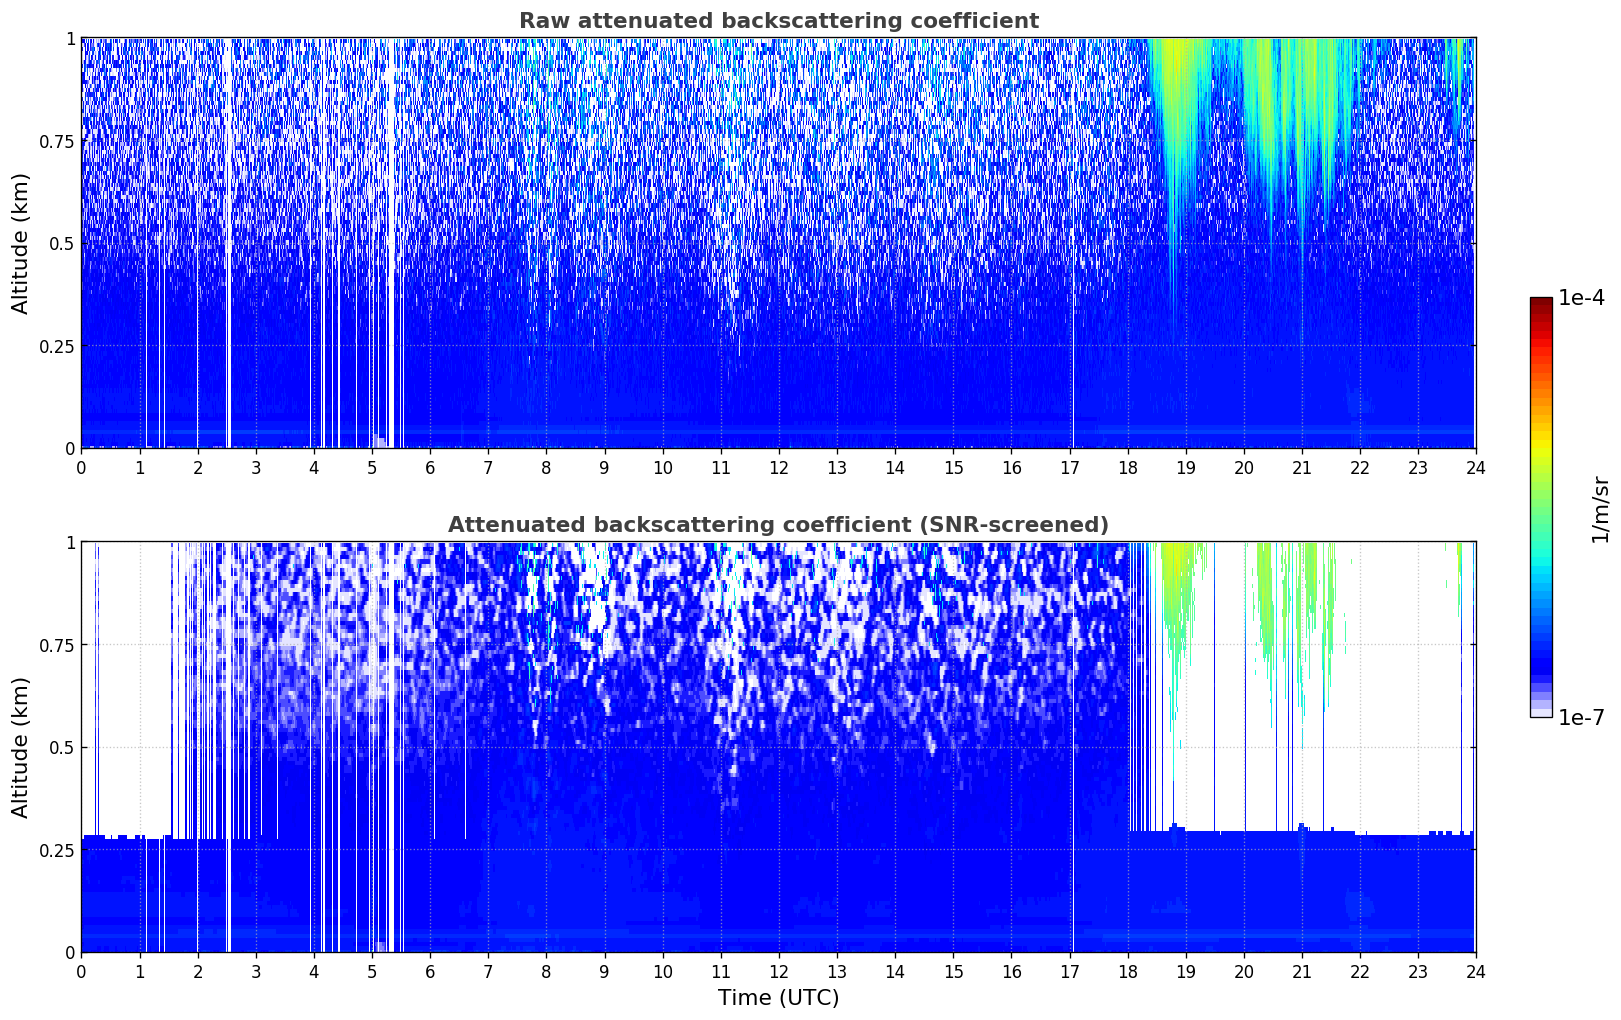
Task: Click the top plot title 'Raw attenuated backscattering coefficient'
Action: [x=778, y=21]
